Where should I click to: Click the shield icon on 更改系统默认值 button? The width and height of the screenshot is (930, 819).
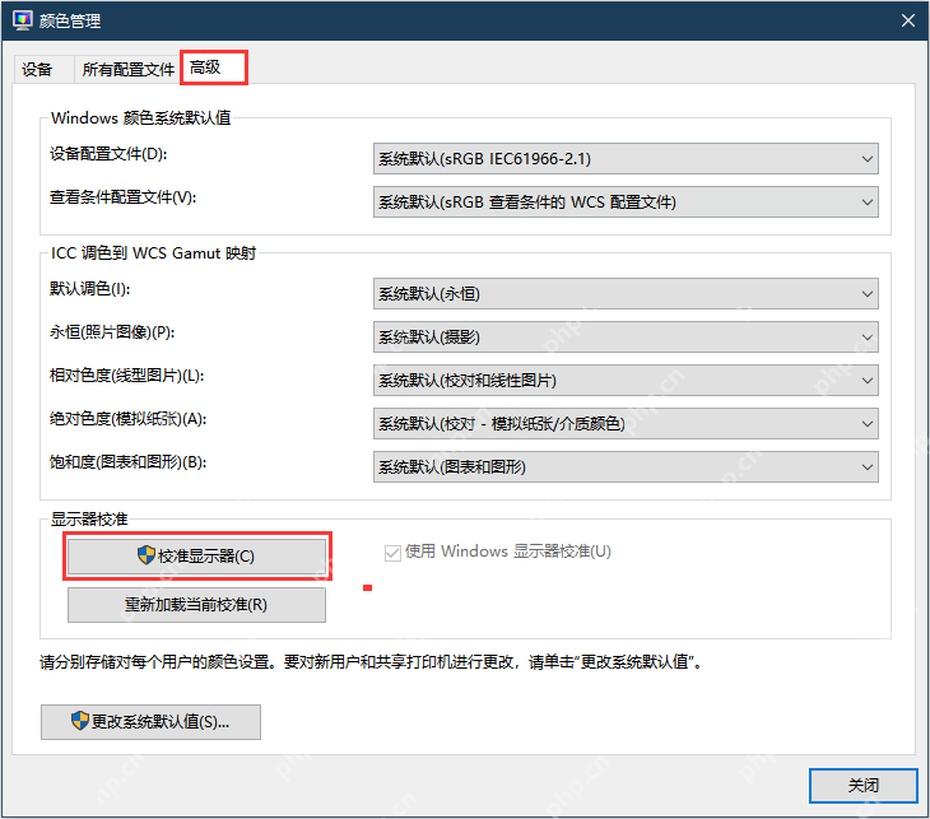79,721
